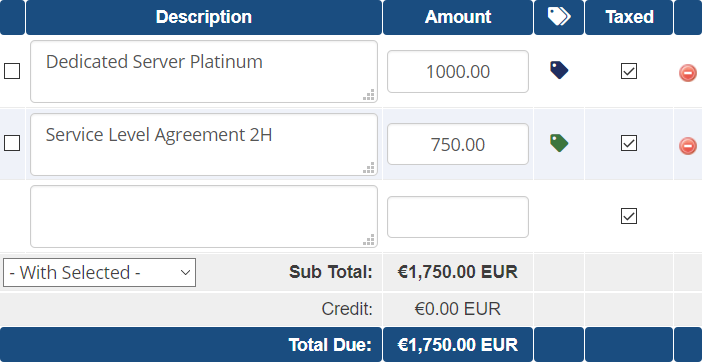Grab the resize handle of Dedicated Server description
Viewport: 702px width, 362px height.
click(x=369, y=95)
